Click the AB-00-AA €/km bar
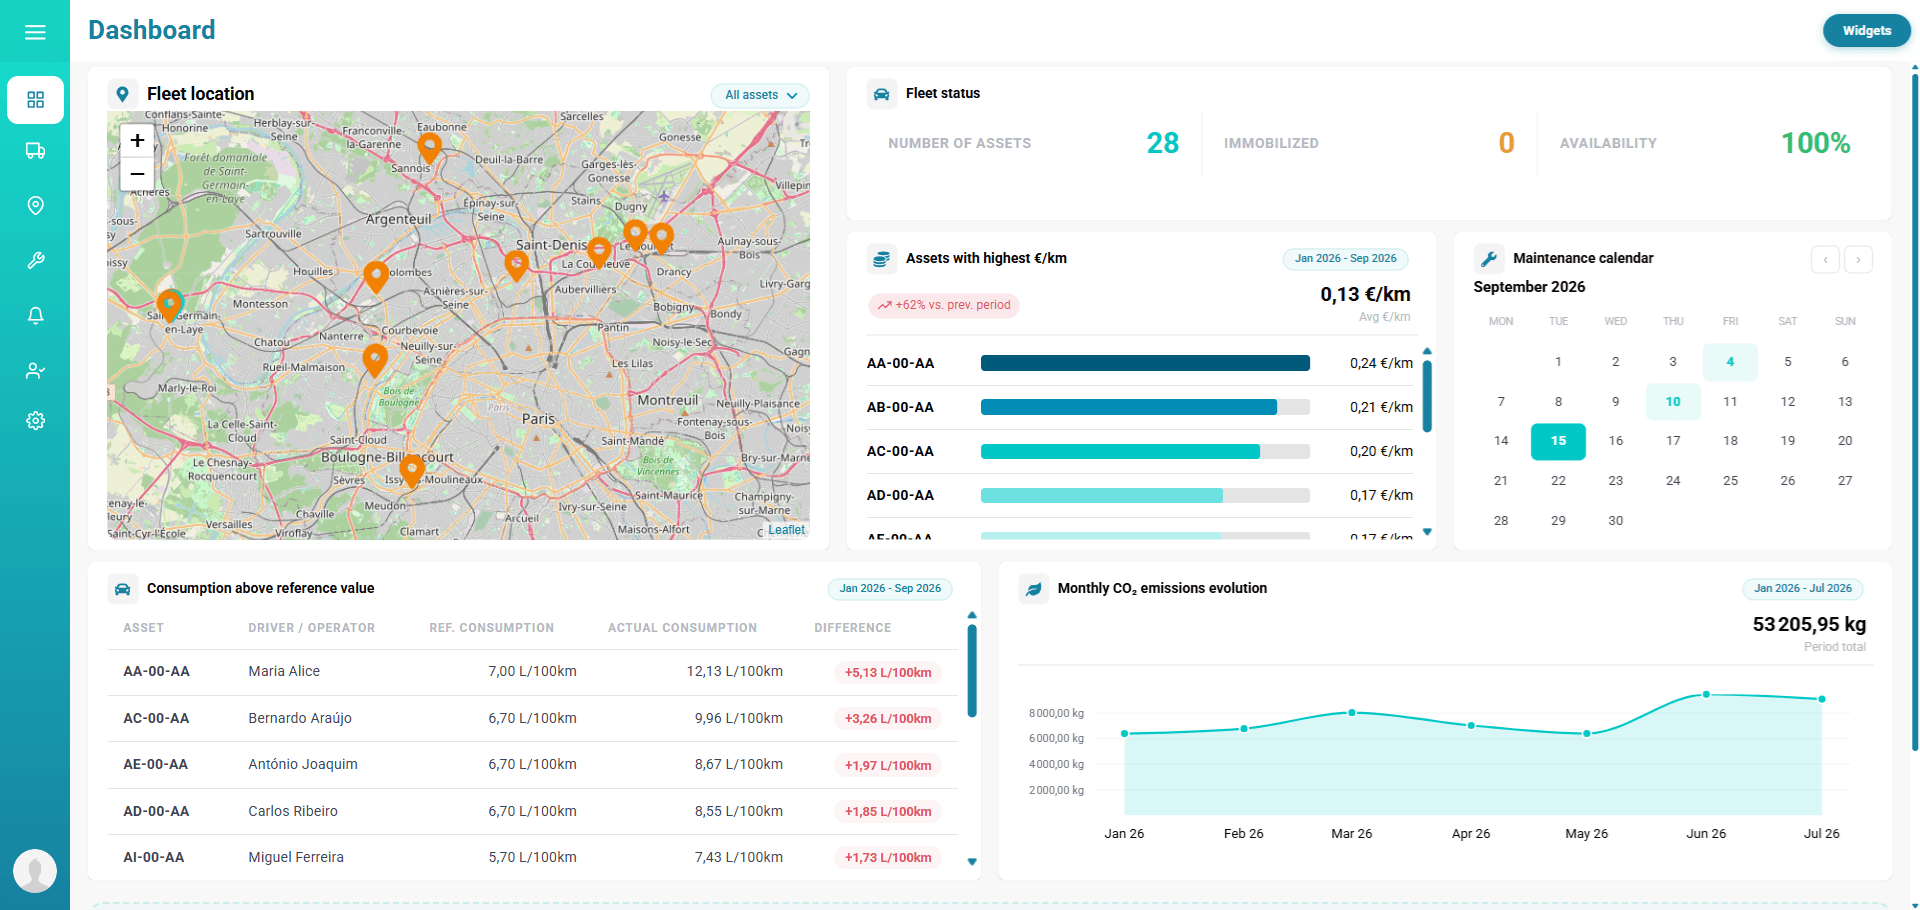Screen dimensions: 1920x910 pos(1145,407)
